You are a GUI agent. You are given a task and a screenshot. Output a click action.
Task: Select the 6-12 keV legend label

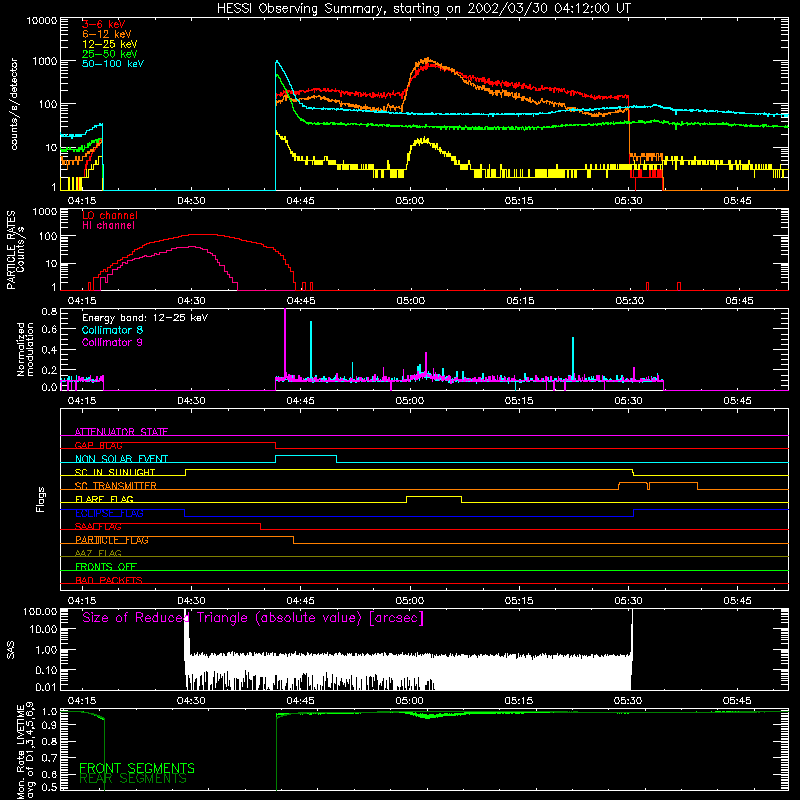[x=106, y=34]
